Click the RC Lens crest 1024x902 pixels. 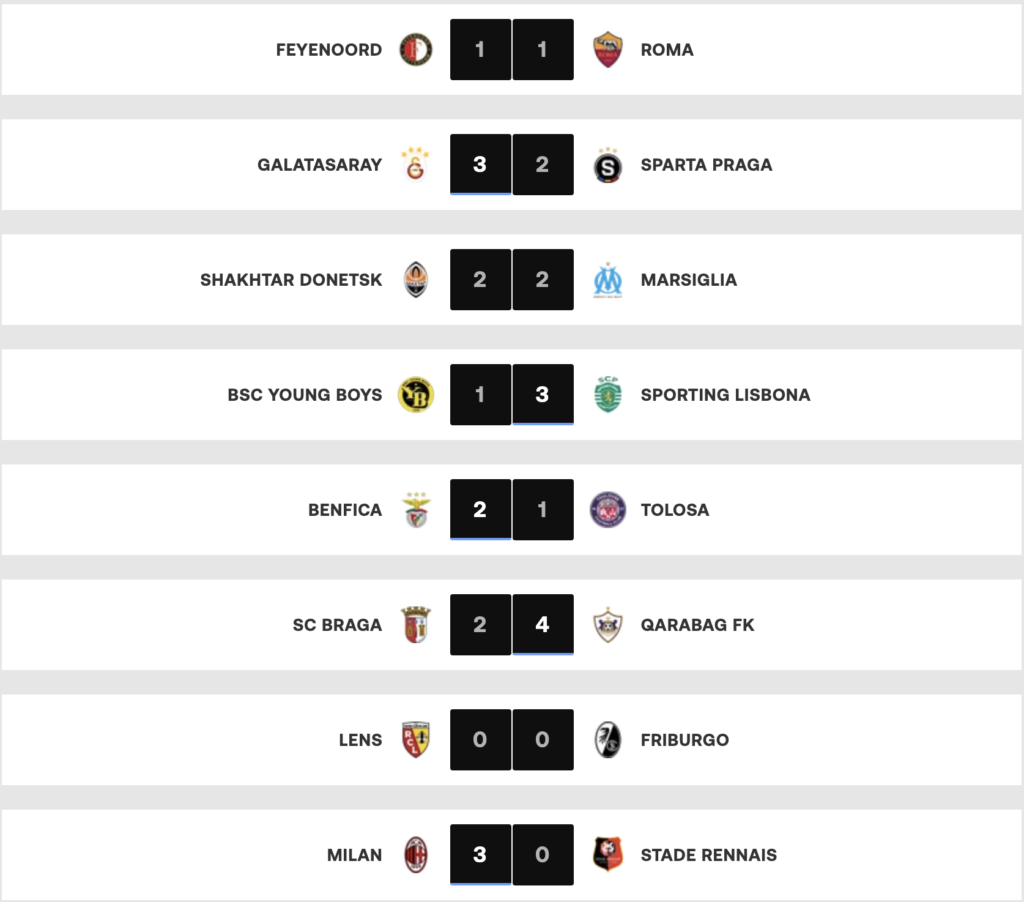(416, 739)
